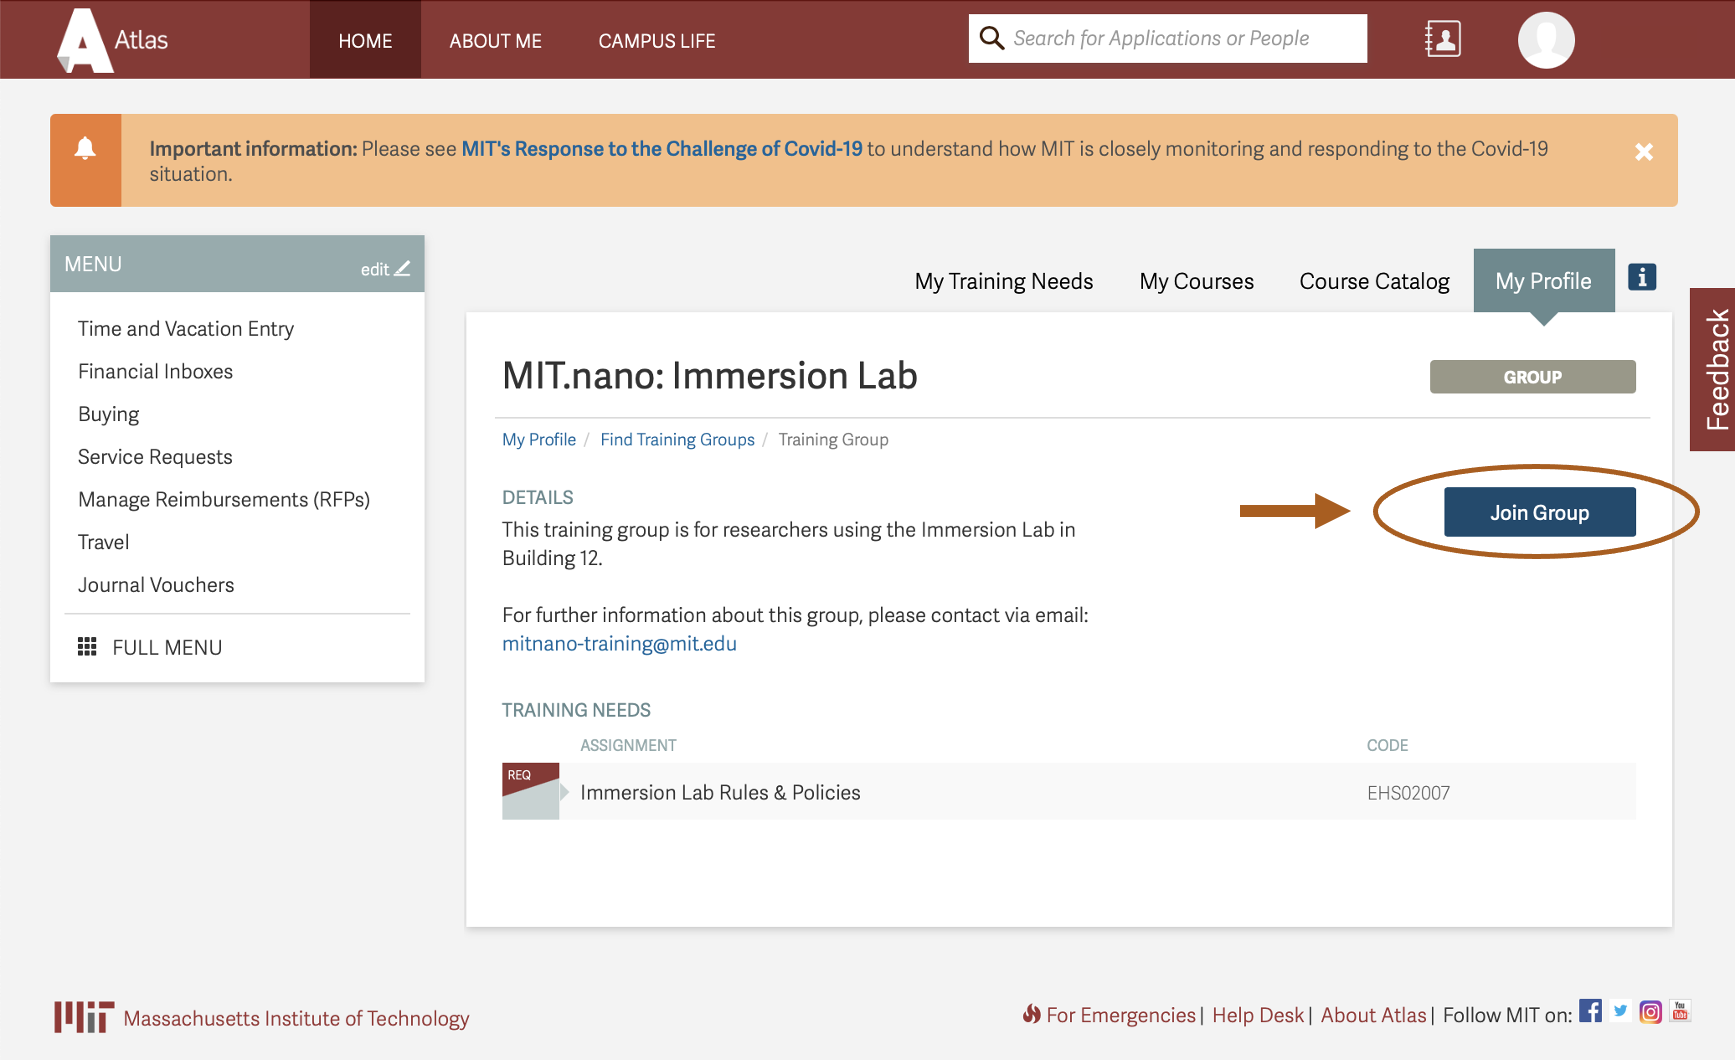Click the ASSIGNMENT column header
This screenshot has width=1736, height=1060.
click(628, 745)
